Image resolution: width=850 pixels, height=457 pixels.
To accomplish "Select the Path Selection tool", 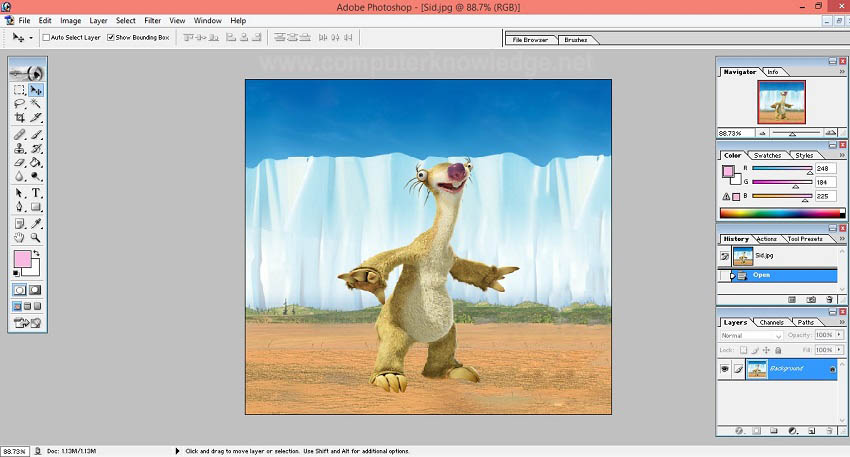I will coord(20,193).
